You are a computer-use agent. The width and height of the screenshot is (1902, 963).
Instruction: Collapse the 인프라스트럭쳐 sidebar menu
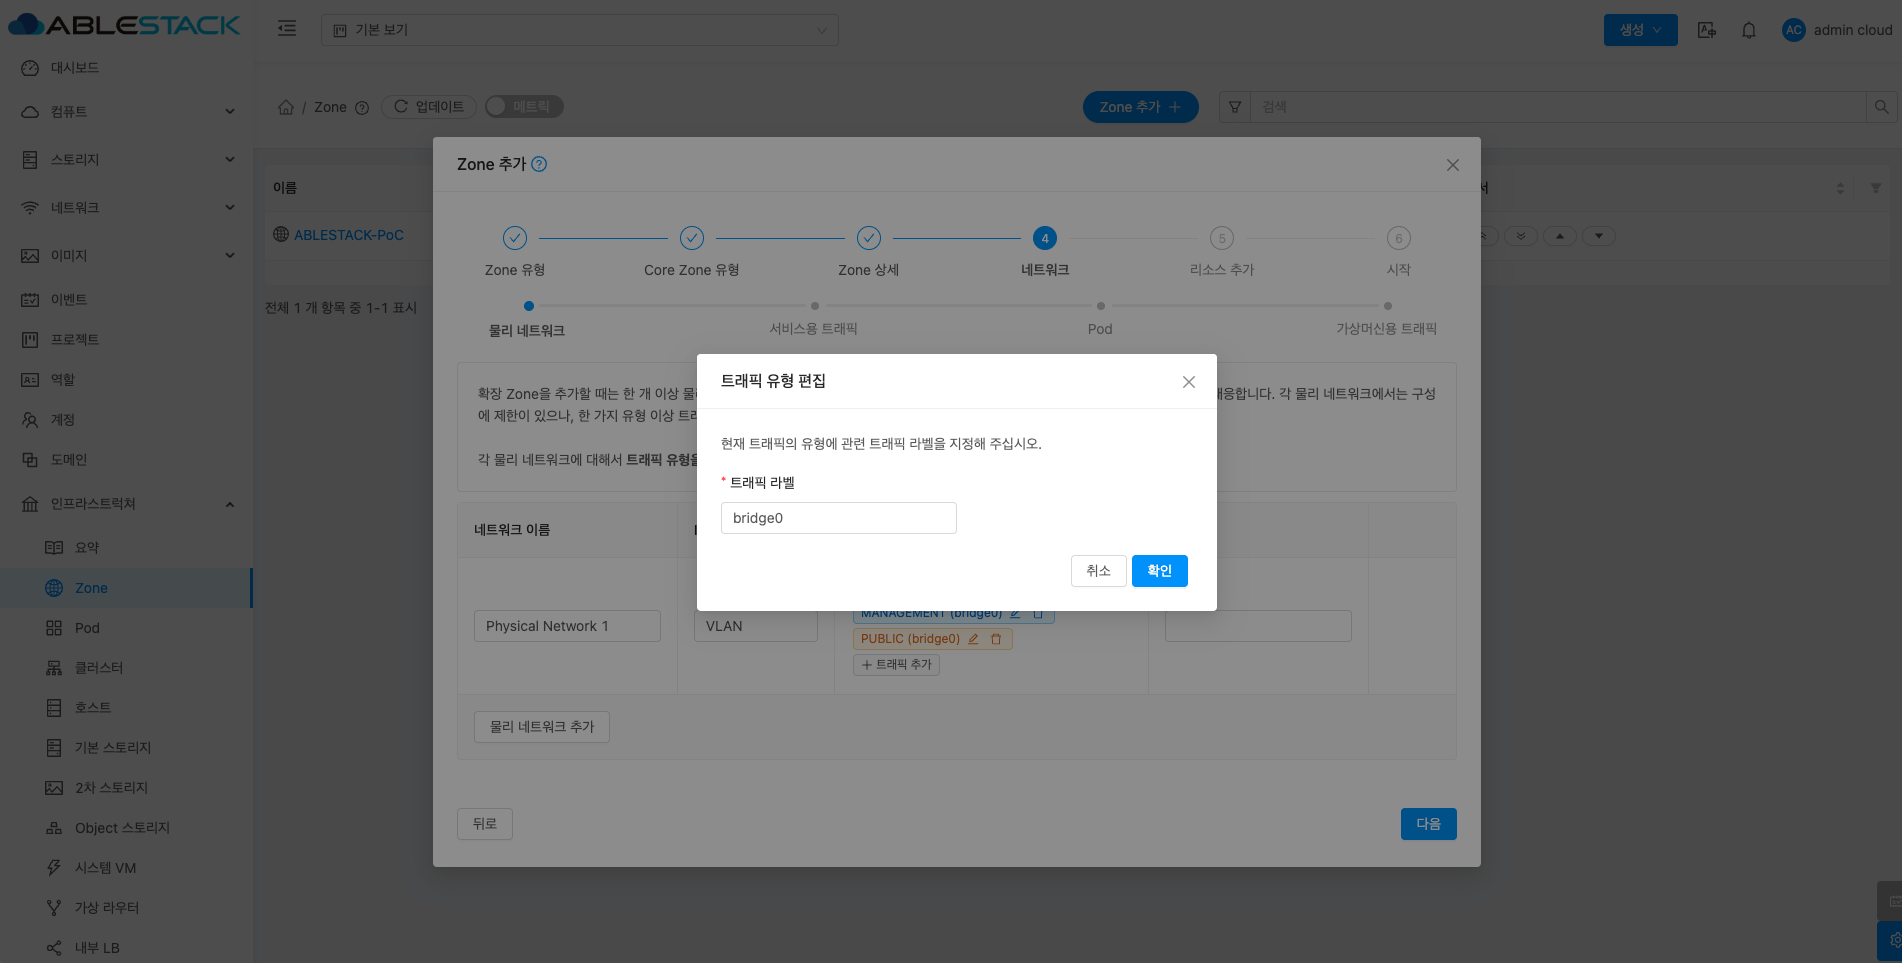(x=126, y=504)
